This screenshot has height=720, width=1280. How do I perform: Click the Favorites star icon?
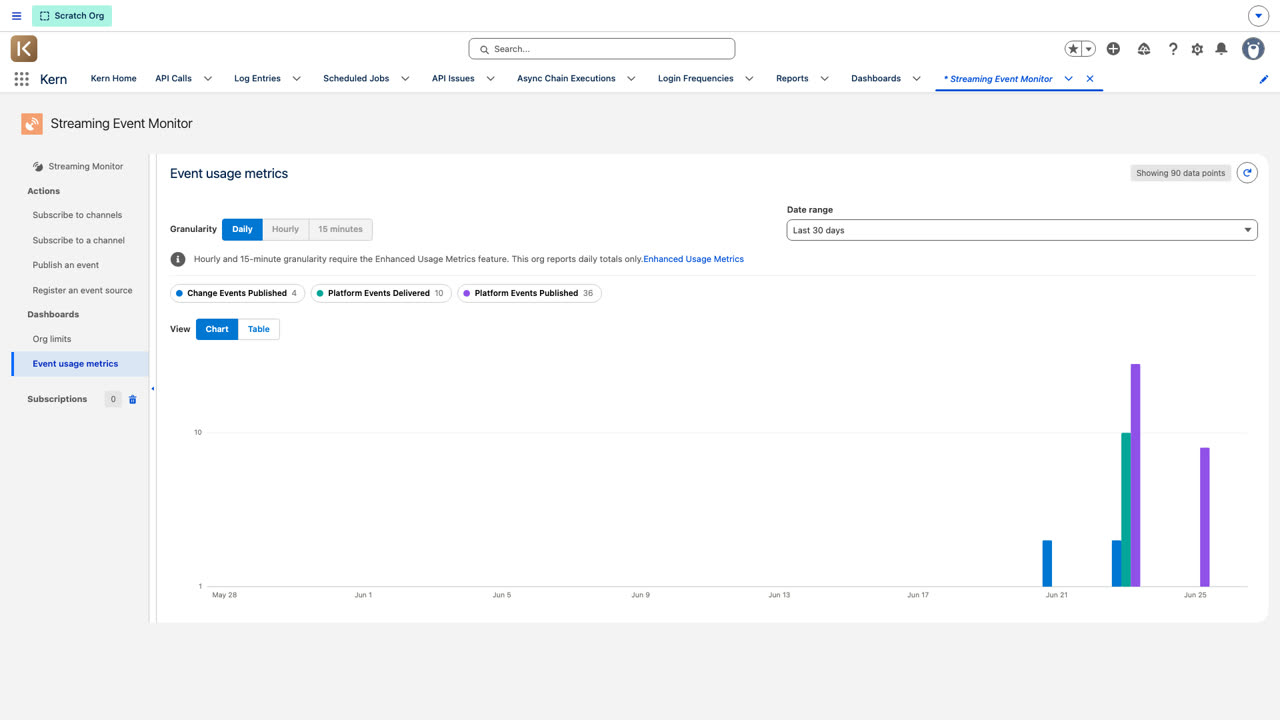[x=1073, y=48]
